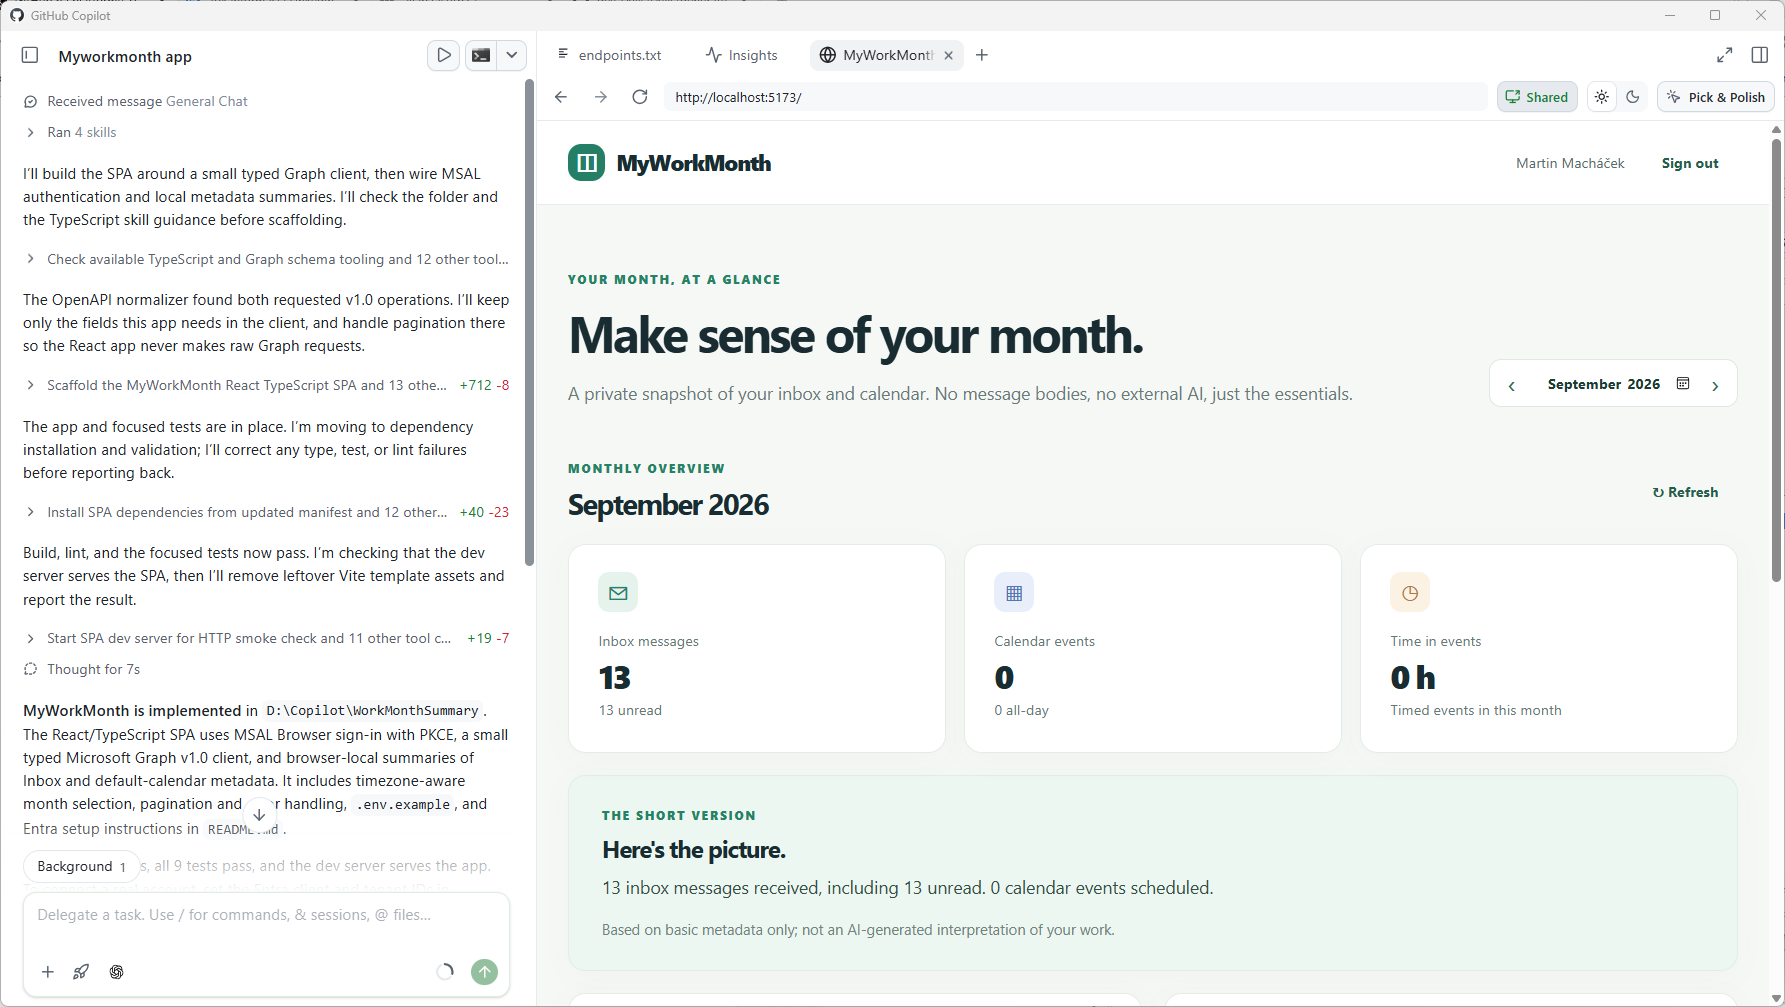The image size is (1785, 1007).
Task: Go forward in embedded browser
Action: [x=600, y=97]
